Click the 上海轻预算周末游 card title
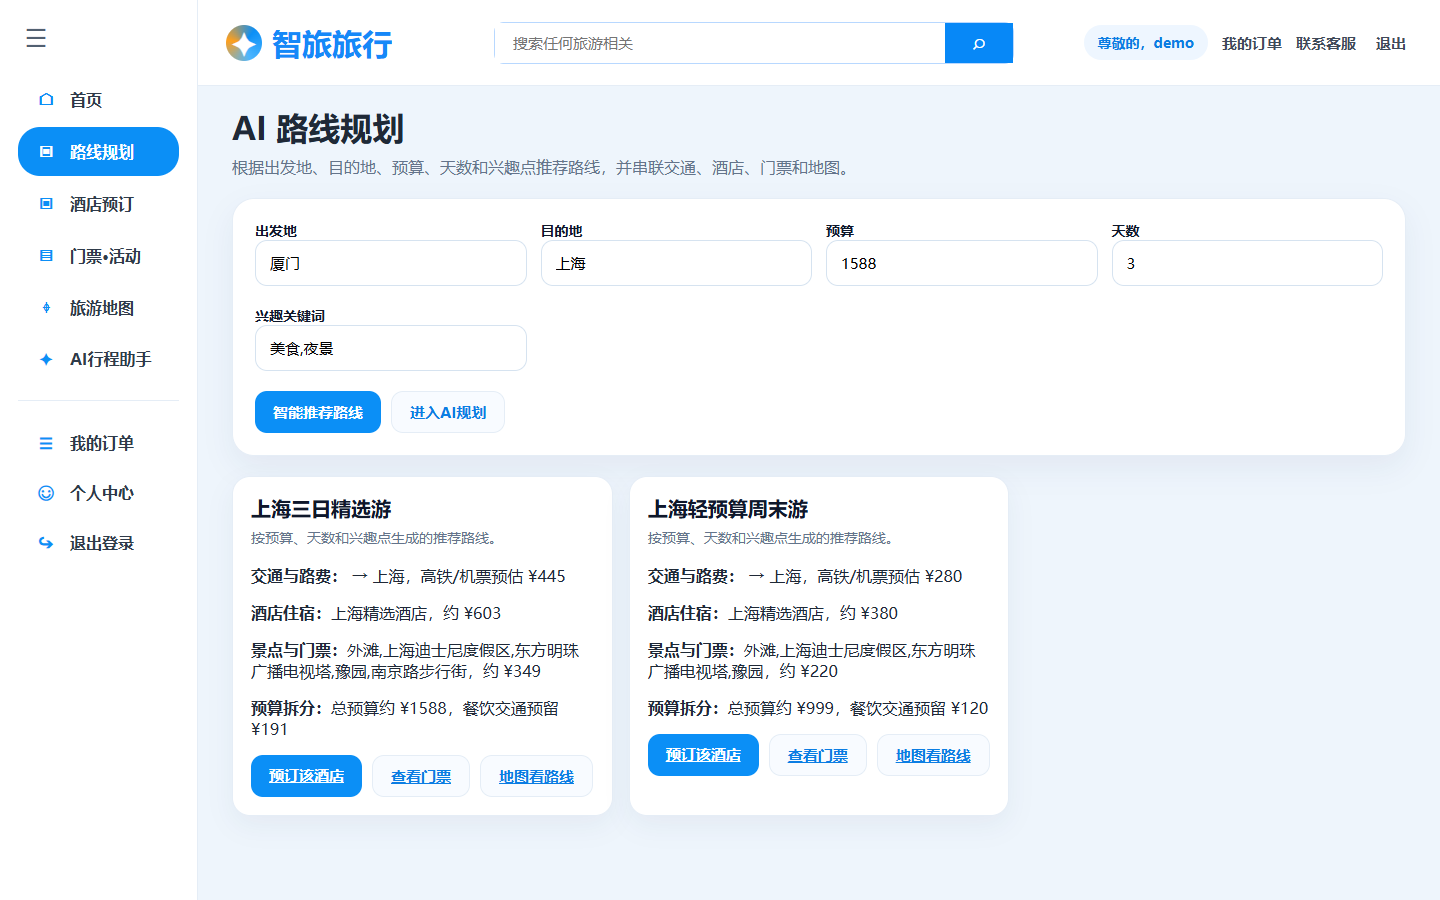The width and height of the screenshot is (1440, 900). point(728,509)
